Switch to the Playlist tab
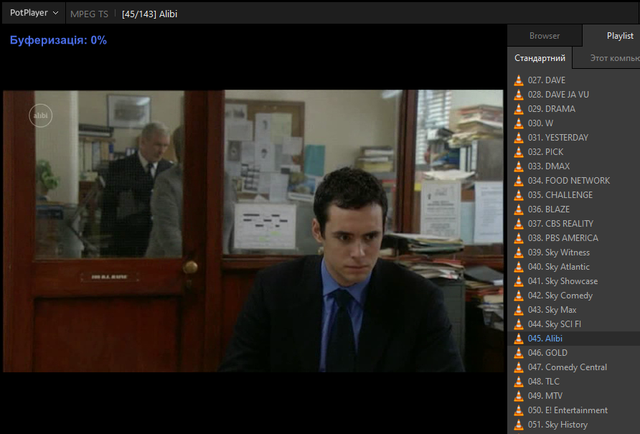 click(620, 36)
